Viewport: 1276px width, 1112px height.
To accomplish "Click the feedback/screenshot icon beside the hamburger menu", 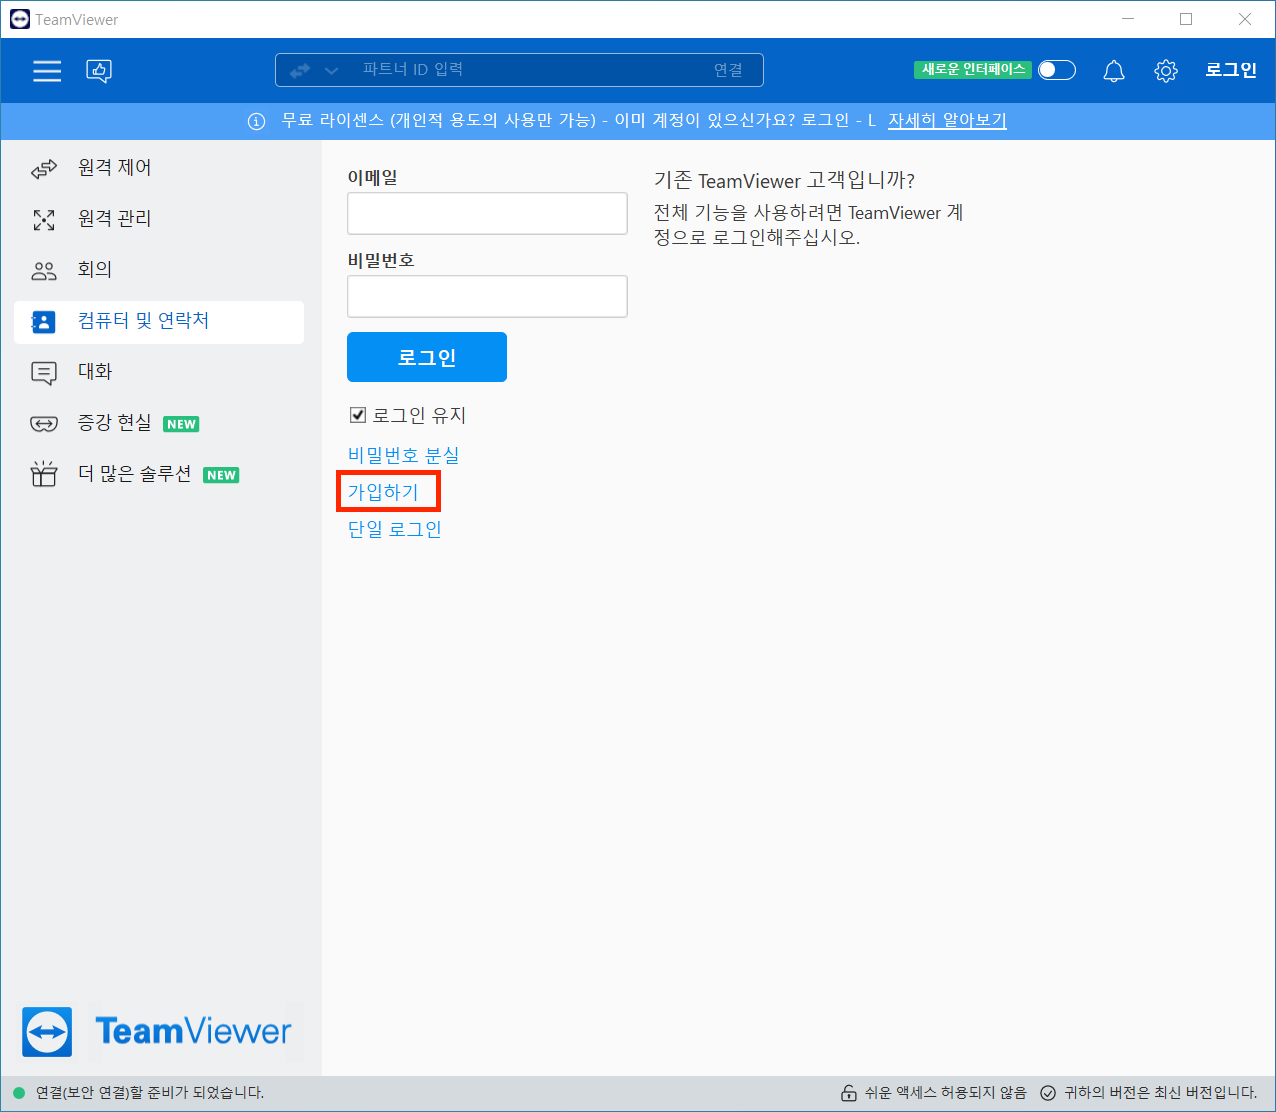I will tap(99, 70).
